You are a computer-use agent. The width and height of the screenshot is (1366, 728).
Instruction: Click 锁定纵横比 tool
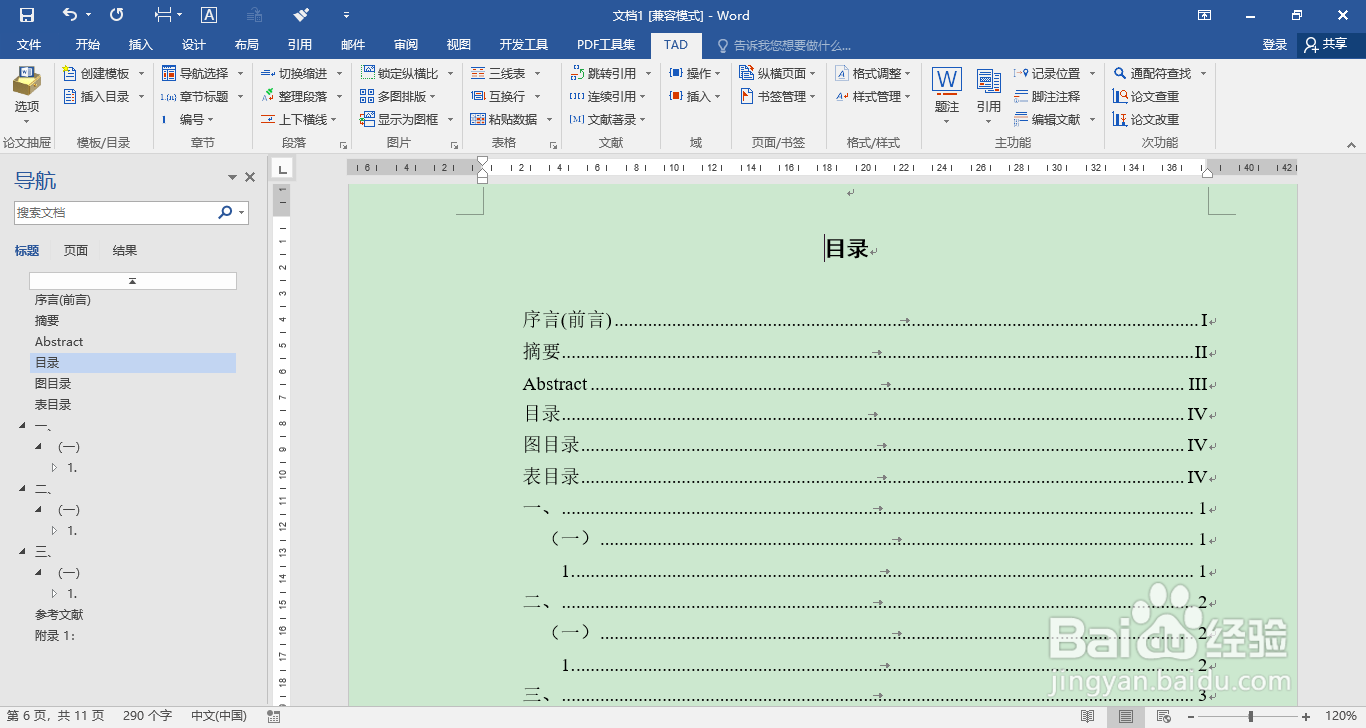[406, 74]
